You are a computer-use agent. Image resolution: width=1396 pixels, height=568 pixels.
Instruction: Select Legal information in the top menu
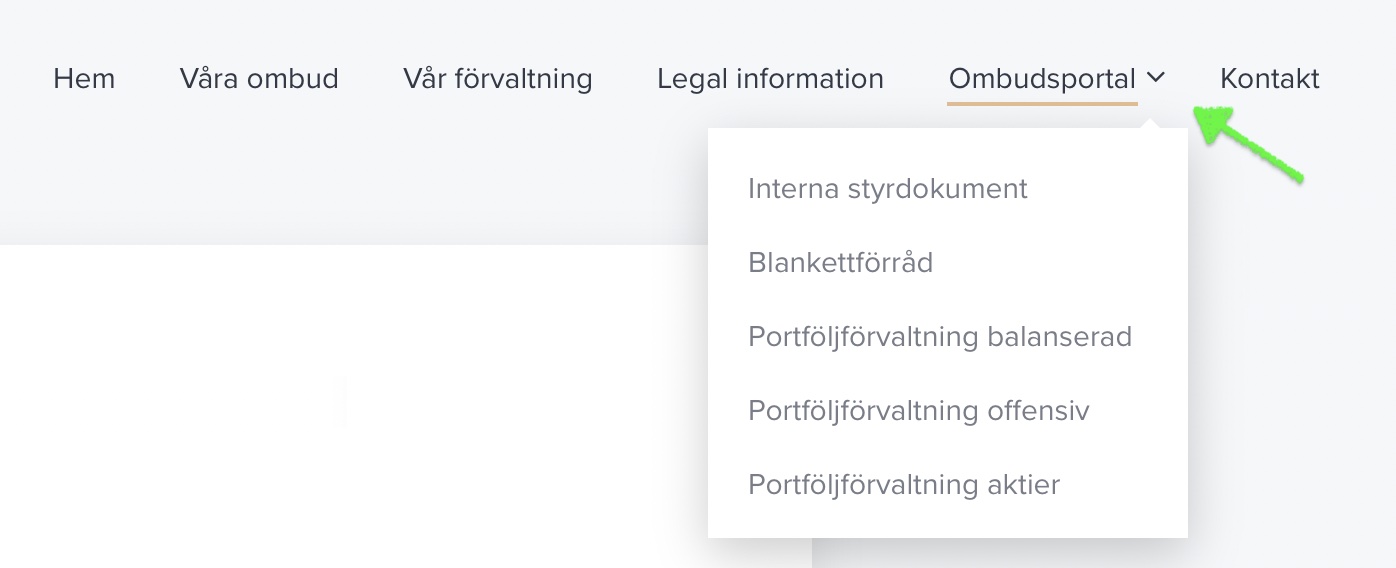point(770,79)
